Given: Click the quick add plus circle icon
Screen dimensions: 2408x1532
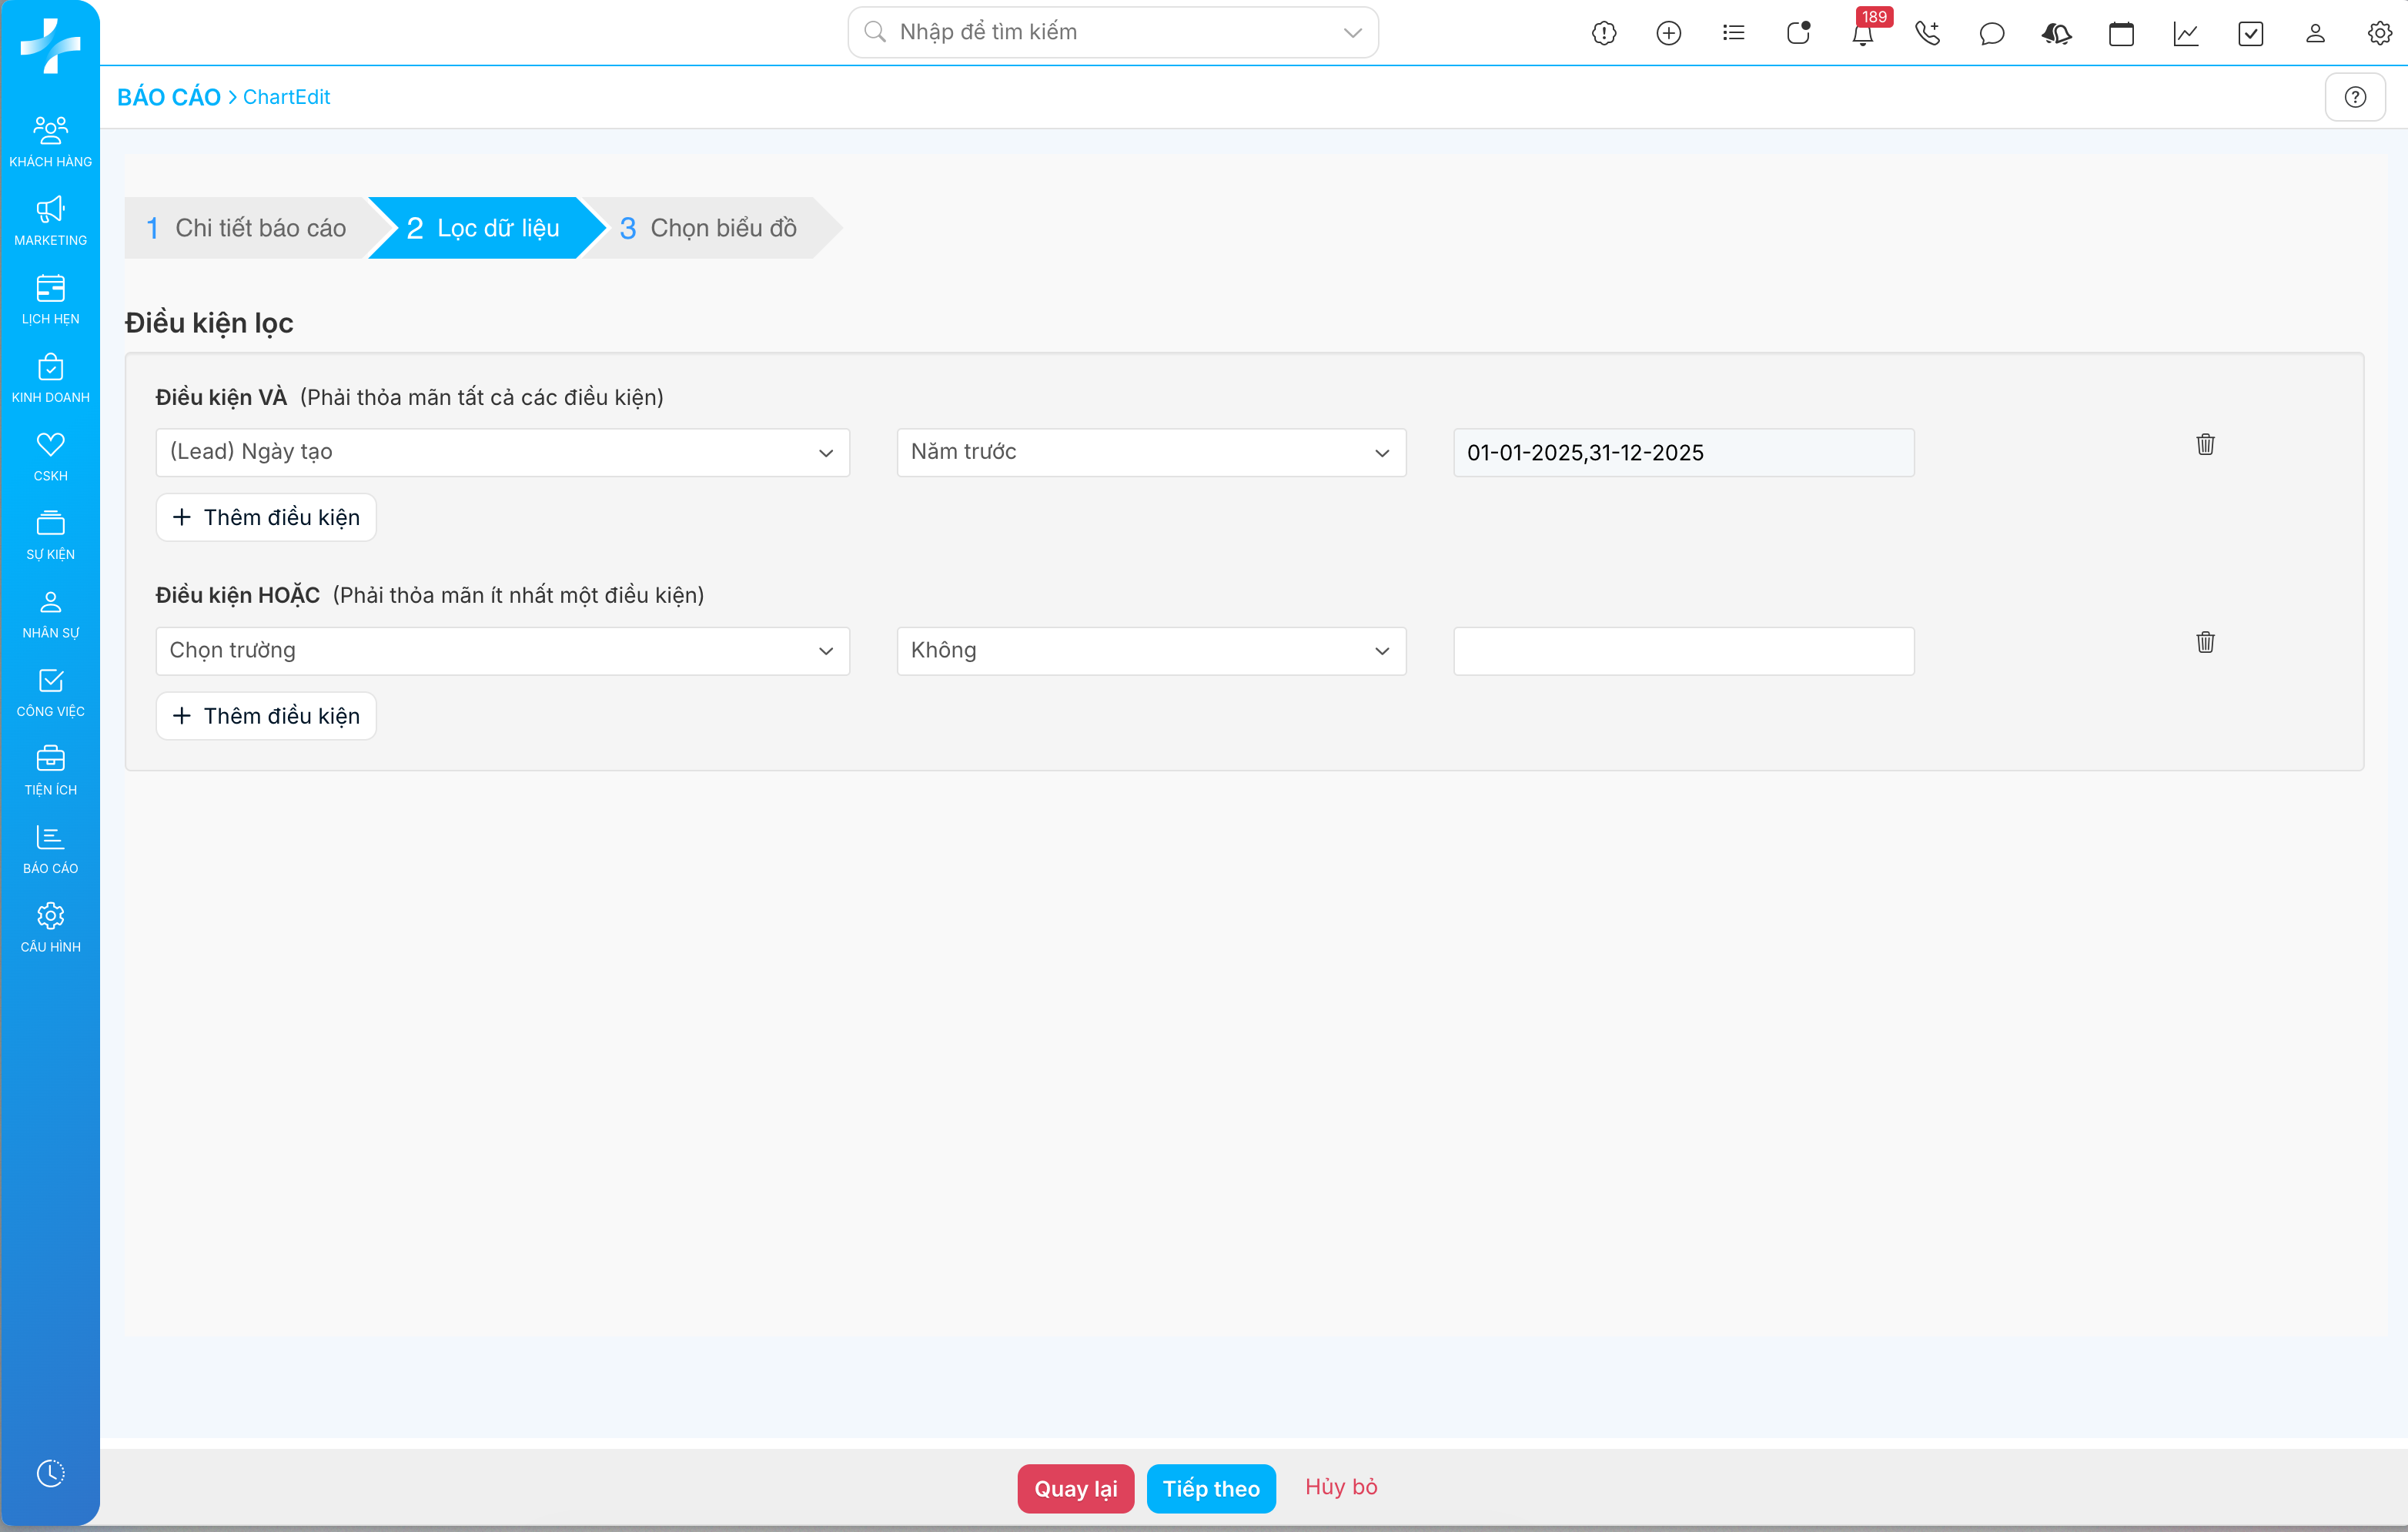Looking at the screenshot, I should click(1668, 34).
